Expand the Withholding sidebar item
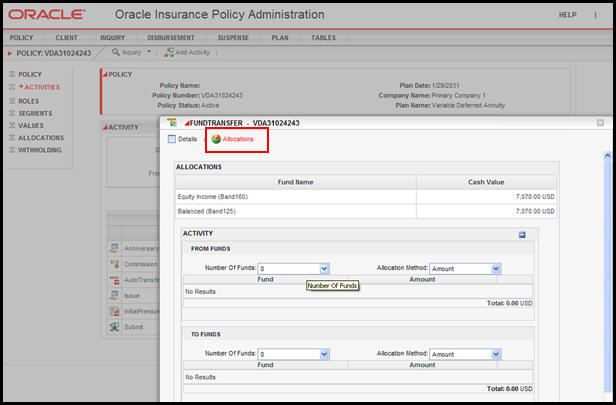616x405 pixels. pyautogui.click(x=12, y=150)
